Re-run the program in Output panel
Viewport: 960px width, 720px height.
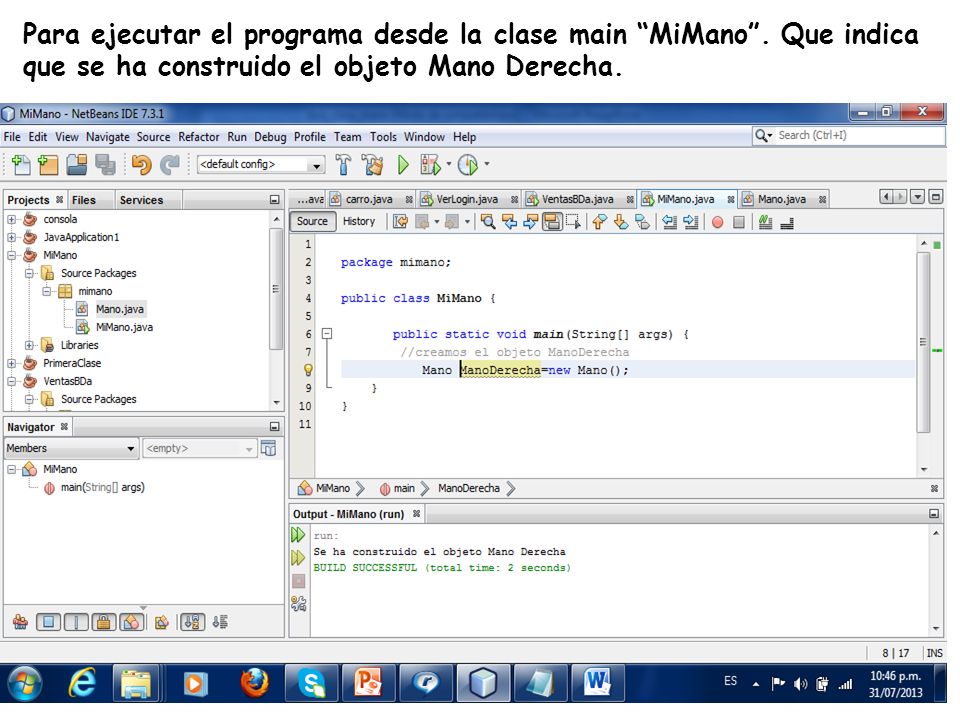(298, 534)
